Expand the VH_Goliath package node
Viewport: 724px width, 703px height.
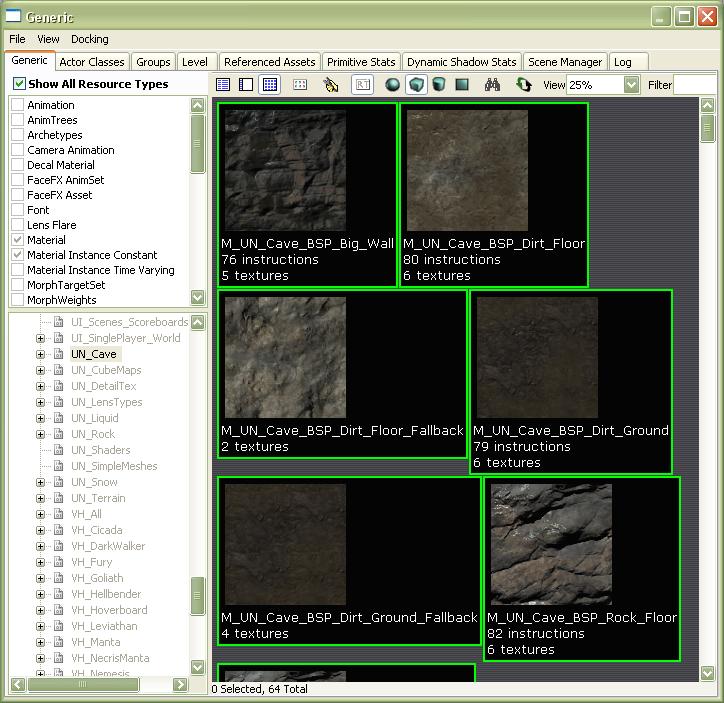coord(41,578)
